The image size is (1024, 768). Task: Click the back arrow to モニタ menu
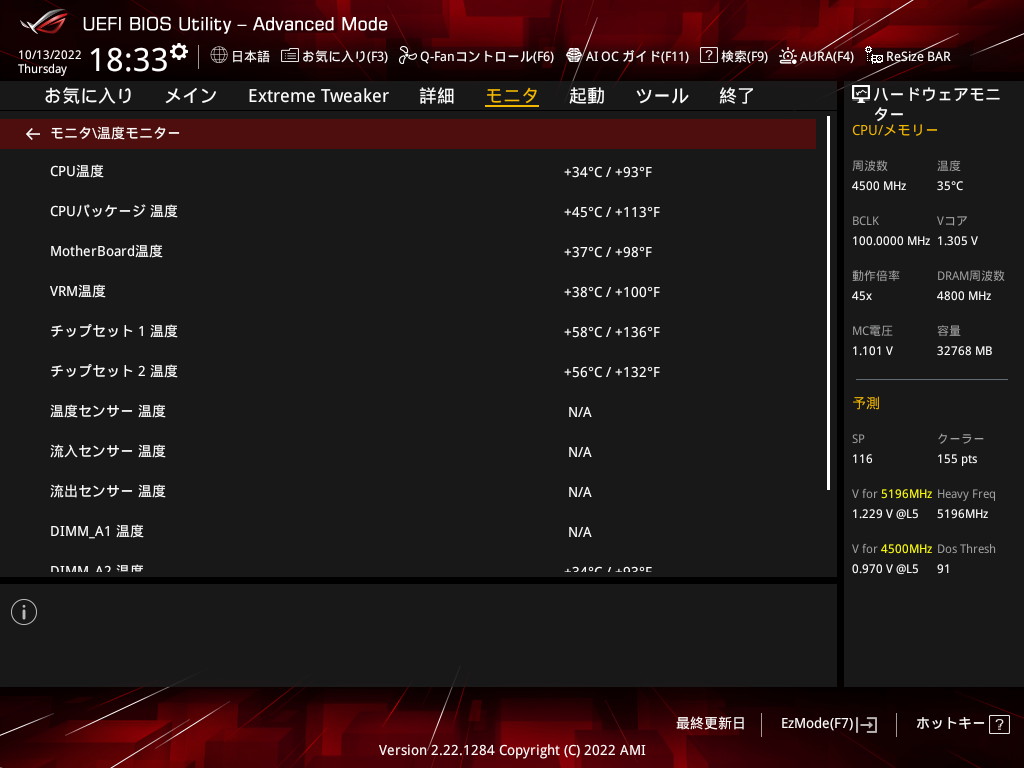click(33, 134)
